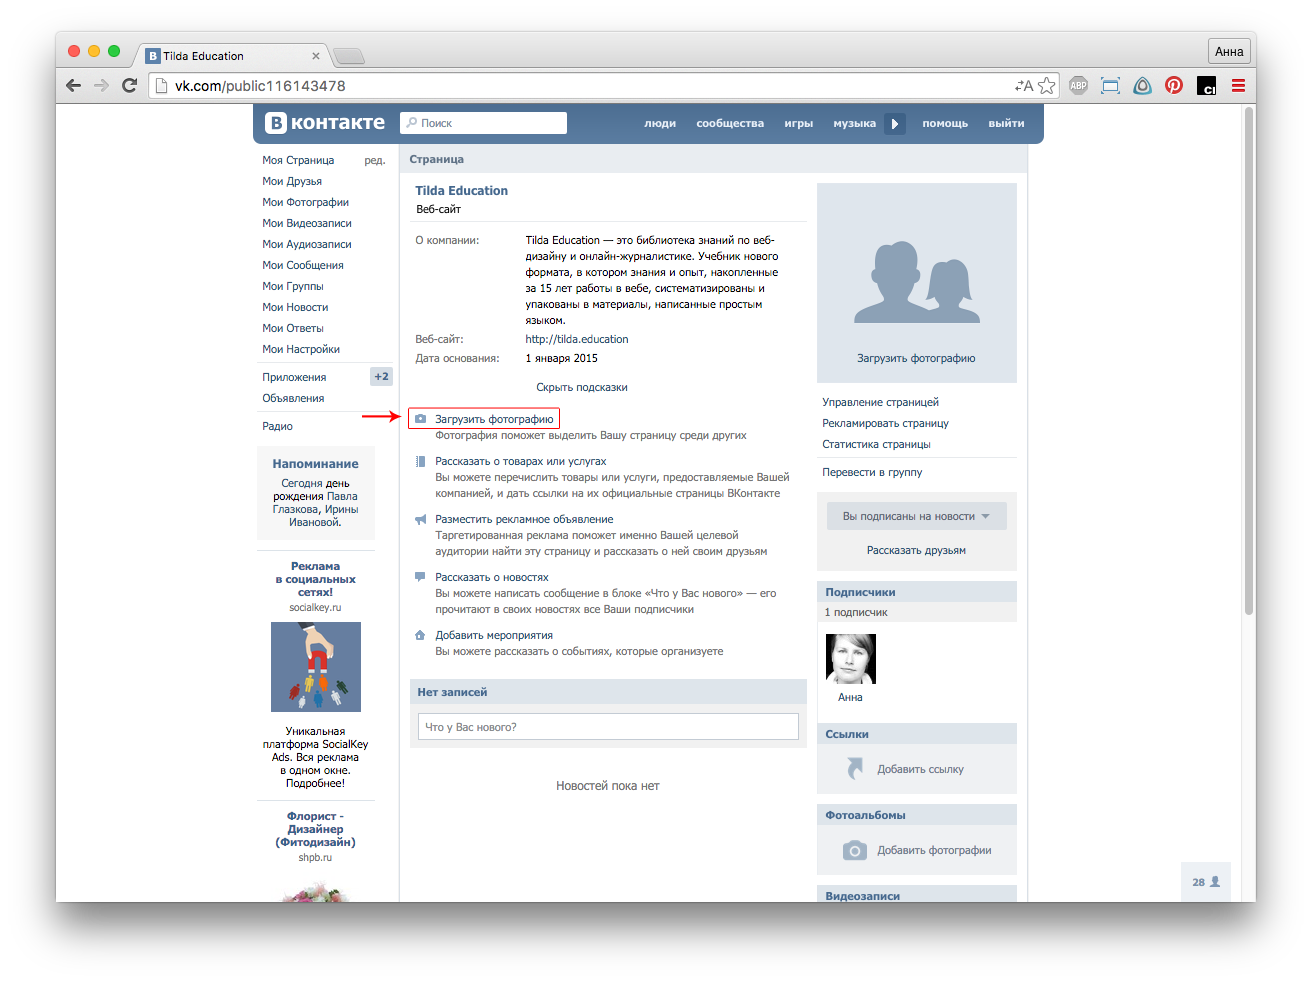
Task: Open the Управление страницей link
Action: 880,402
